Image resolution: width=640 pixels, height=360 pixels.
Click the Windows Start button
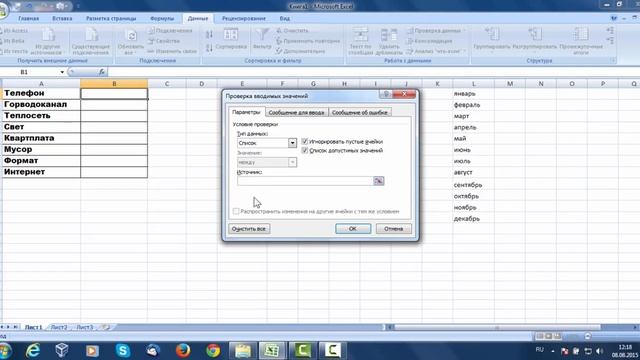pyautogui.click(x=5, y=351)
